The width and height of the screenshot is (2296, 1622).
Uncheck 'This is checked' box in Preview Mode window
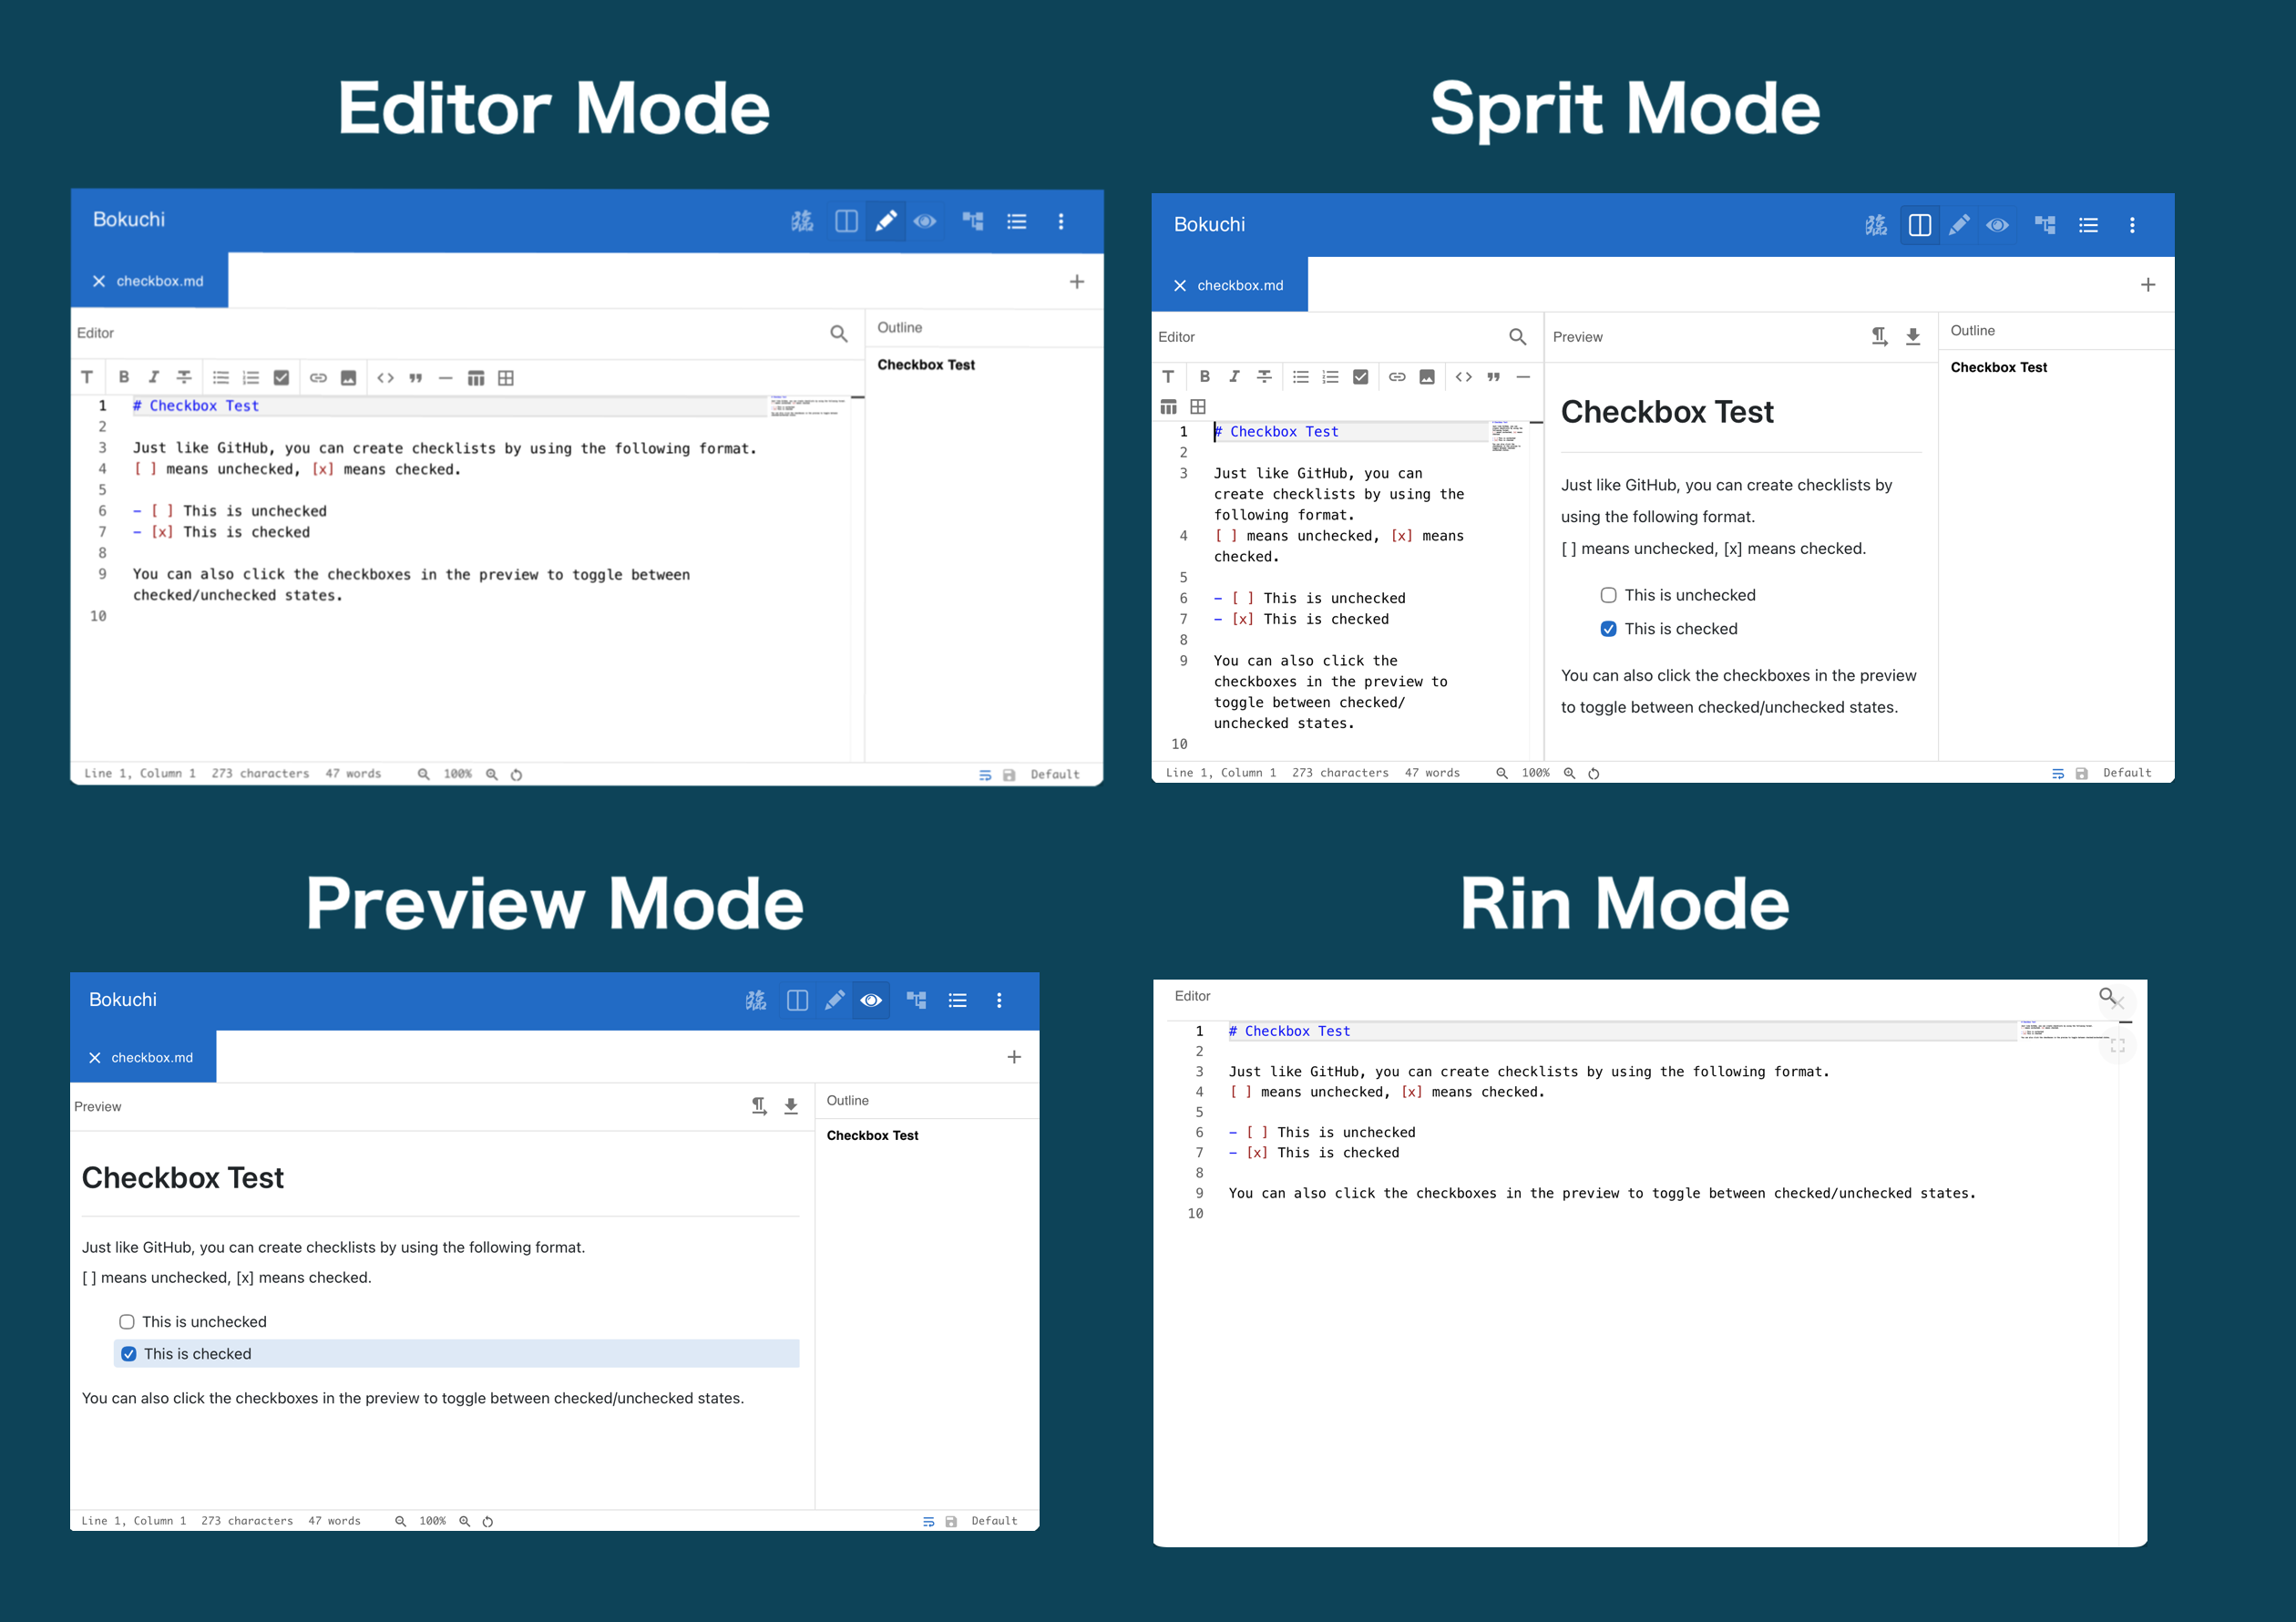[129, 1354]
